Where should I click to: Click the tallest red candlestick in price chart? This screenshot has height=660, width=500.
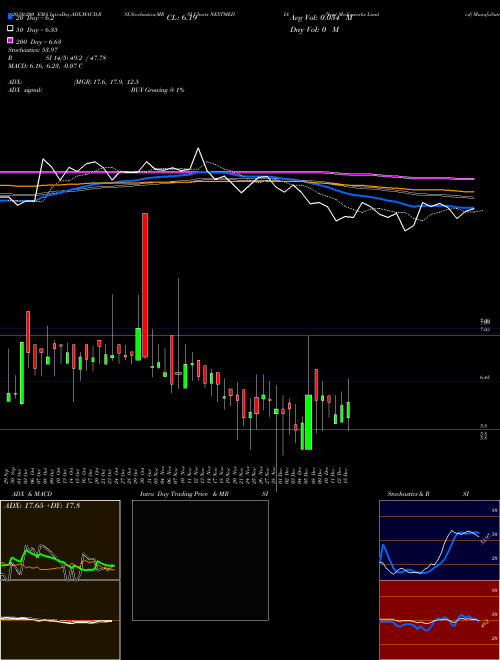(x=145, y=285)
